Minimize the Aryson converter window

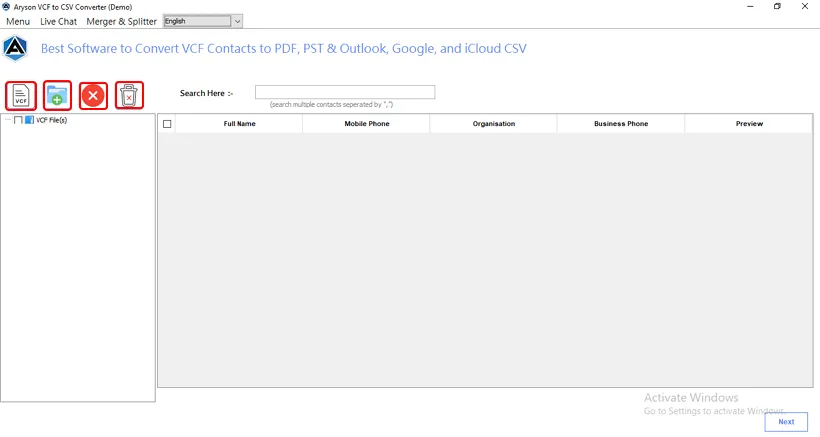[x=750, y=7]
